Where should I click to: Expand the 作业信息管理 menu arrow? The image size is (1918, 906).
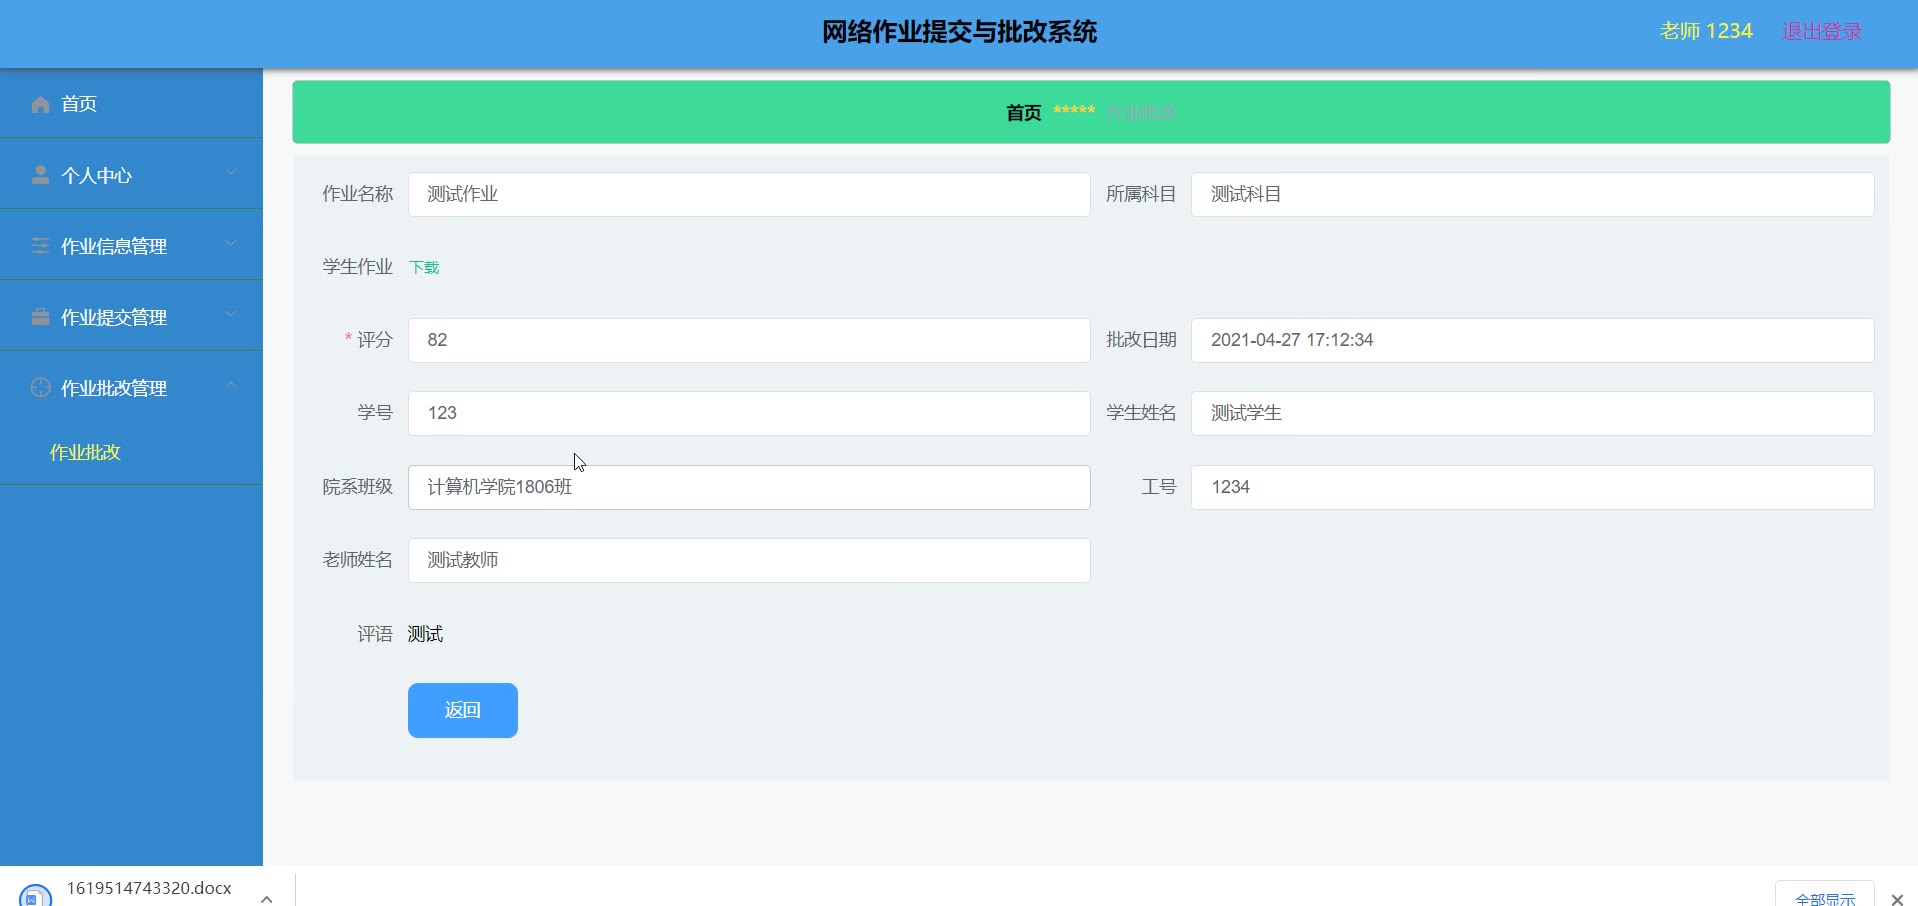231,243
